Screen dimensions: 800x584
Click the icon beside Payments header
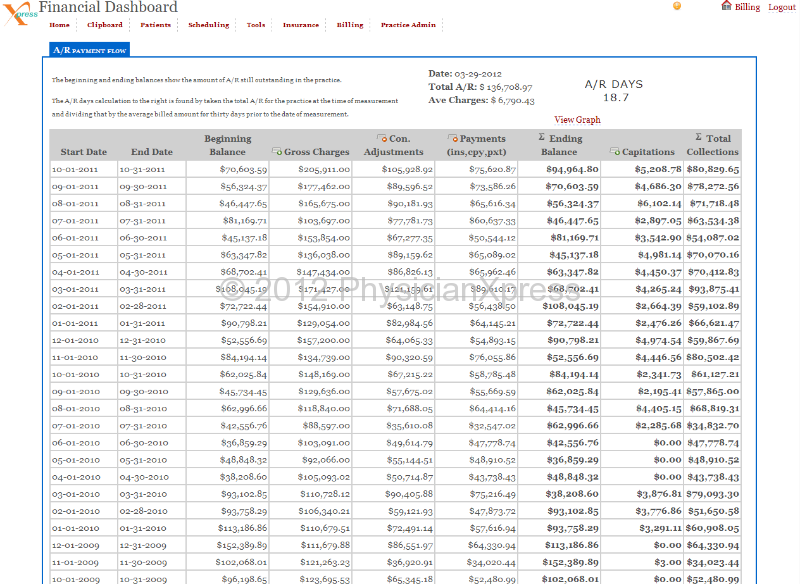coord(453,138)
